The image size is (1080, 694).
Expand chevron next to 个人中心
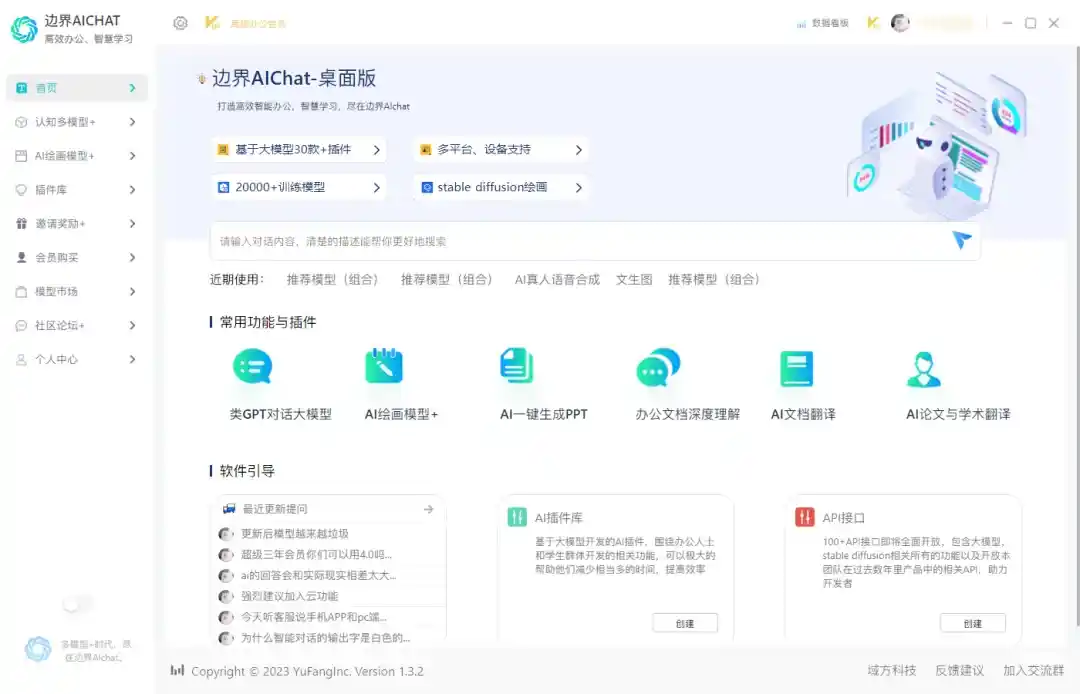(x=132, y=359)
